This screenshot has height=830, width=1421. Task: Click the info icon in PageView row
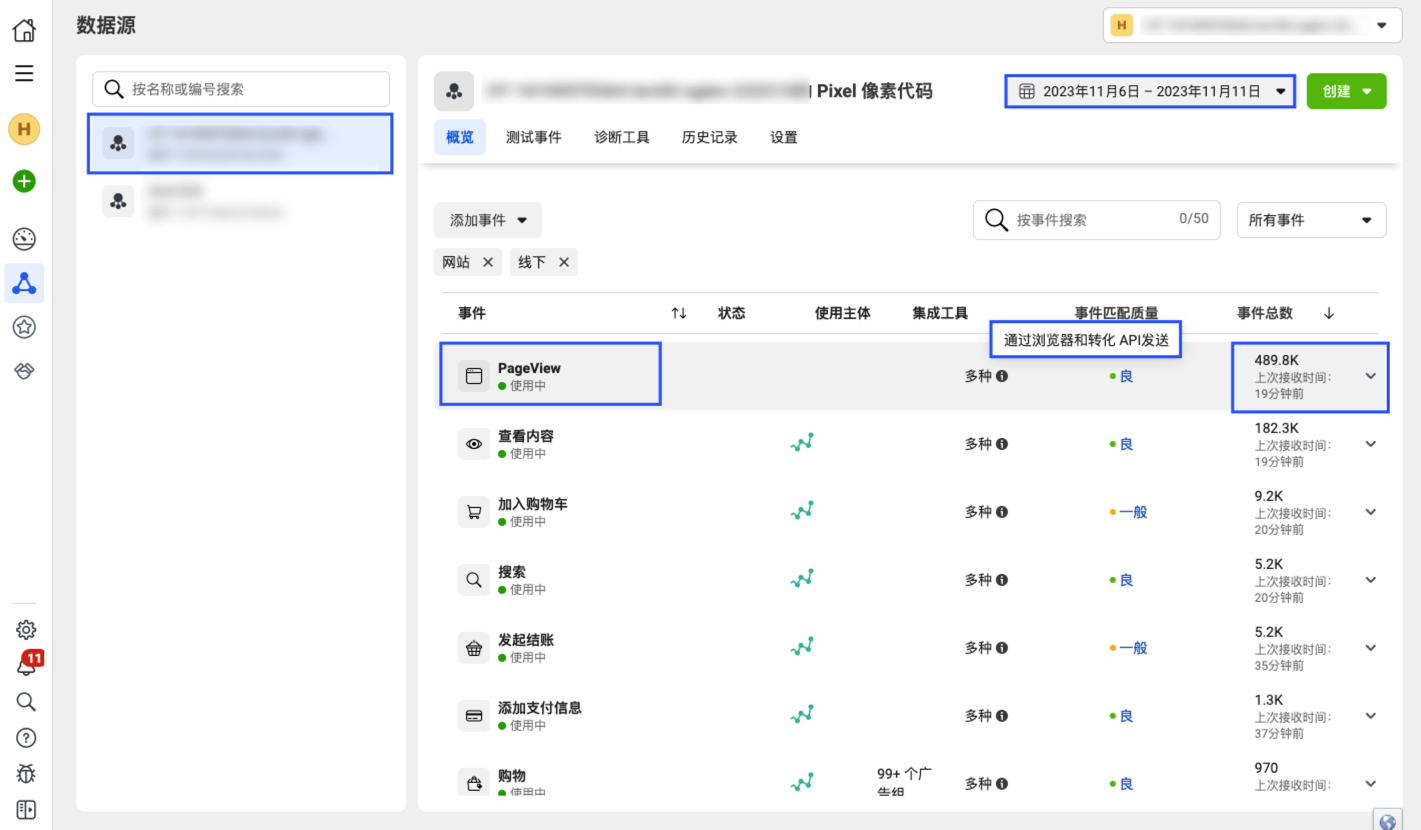click(x=1002, y=376)
